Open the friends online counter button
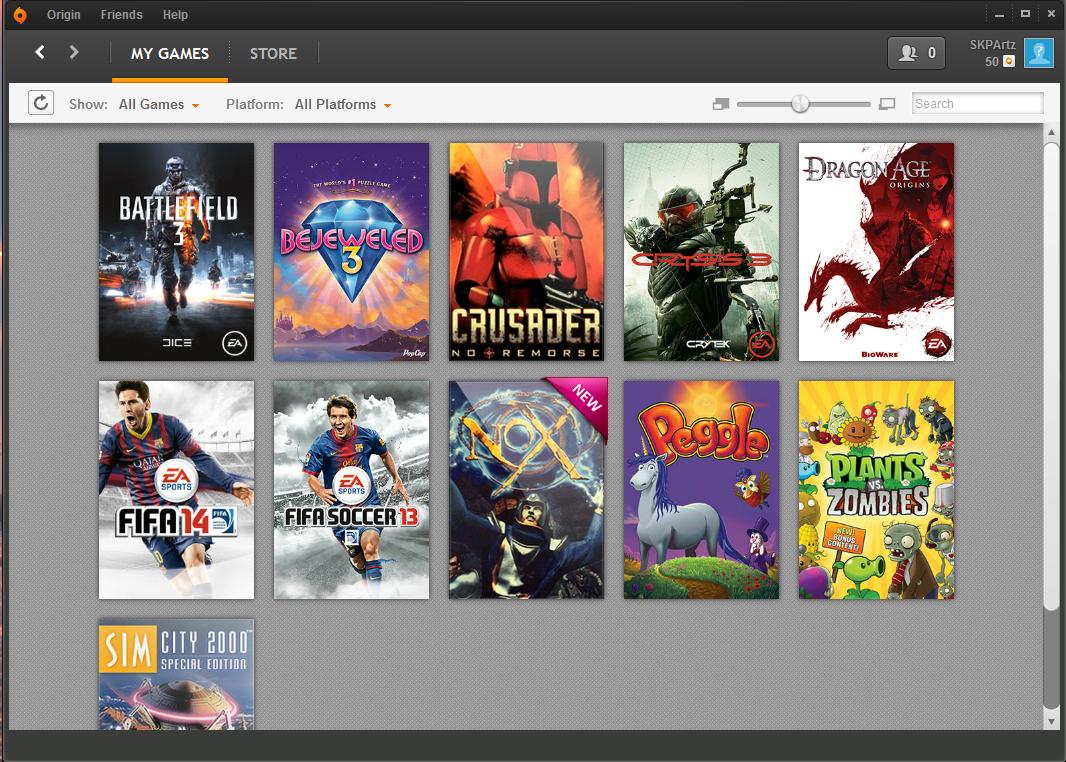The height and width of the screenshot is (762, 1066). click(x=916, y=53)
